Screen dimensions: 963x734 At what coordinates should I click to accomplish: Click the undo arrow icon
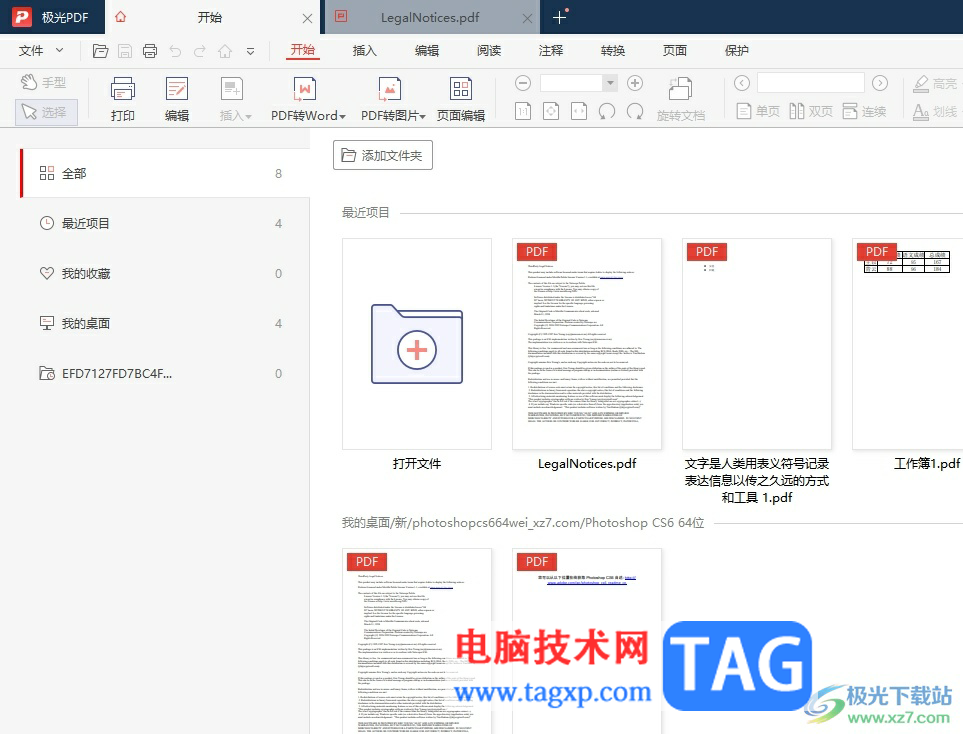(175, 51)
